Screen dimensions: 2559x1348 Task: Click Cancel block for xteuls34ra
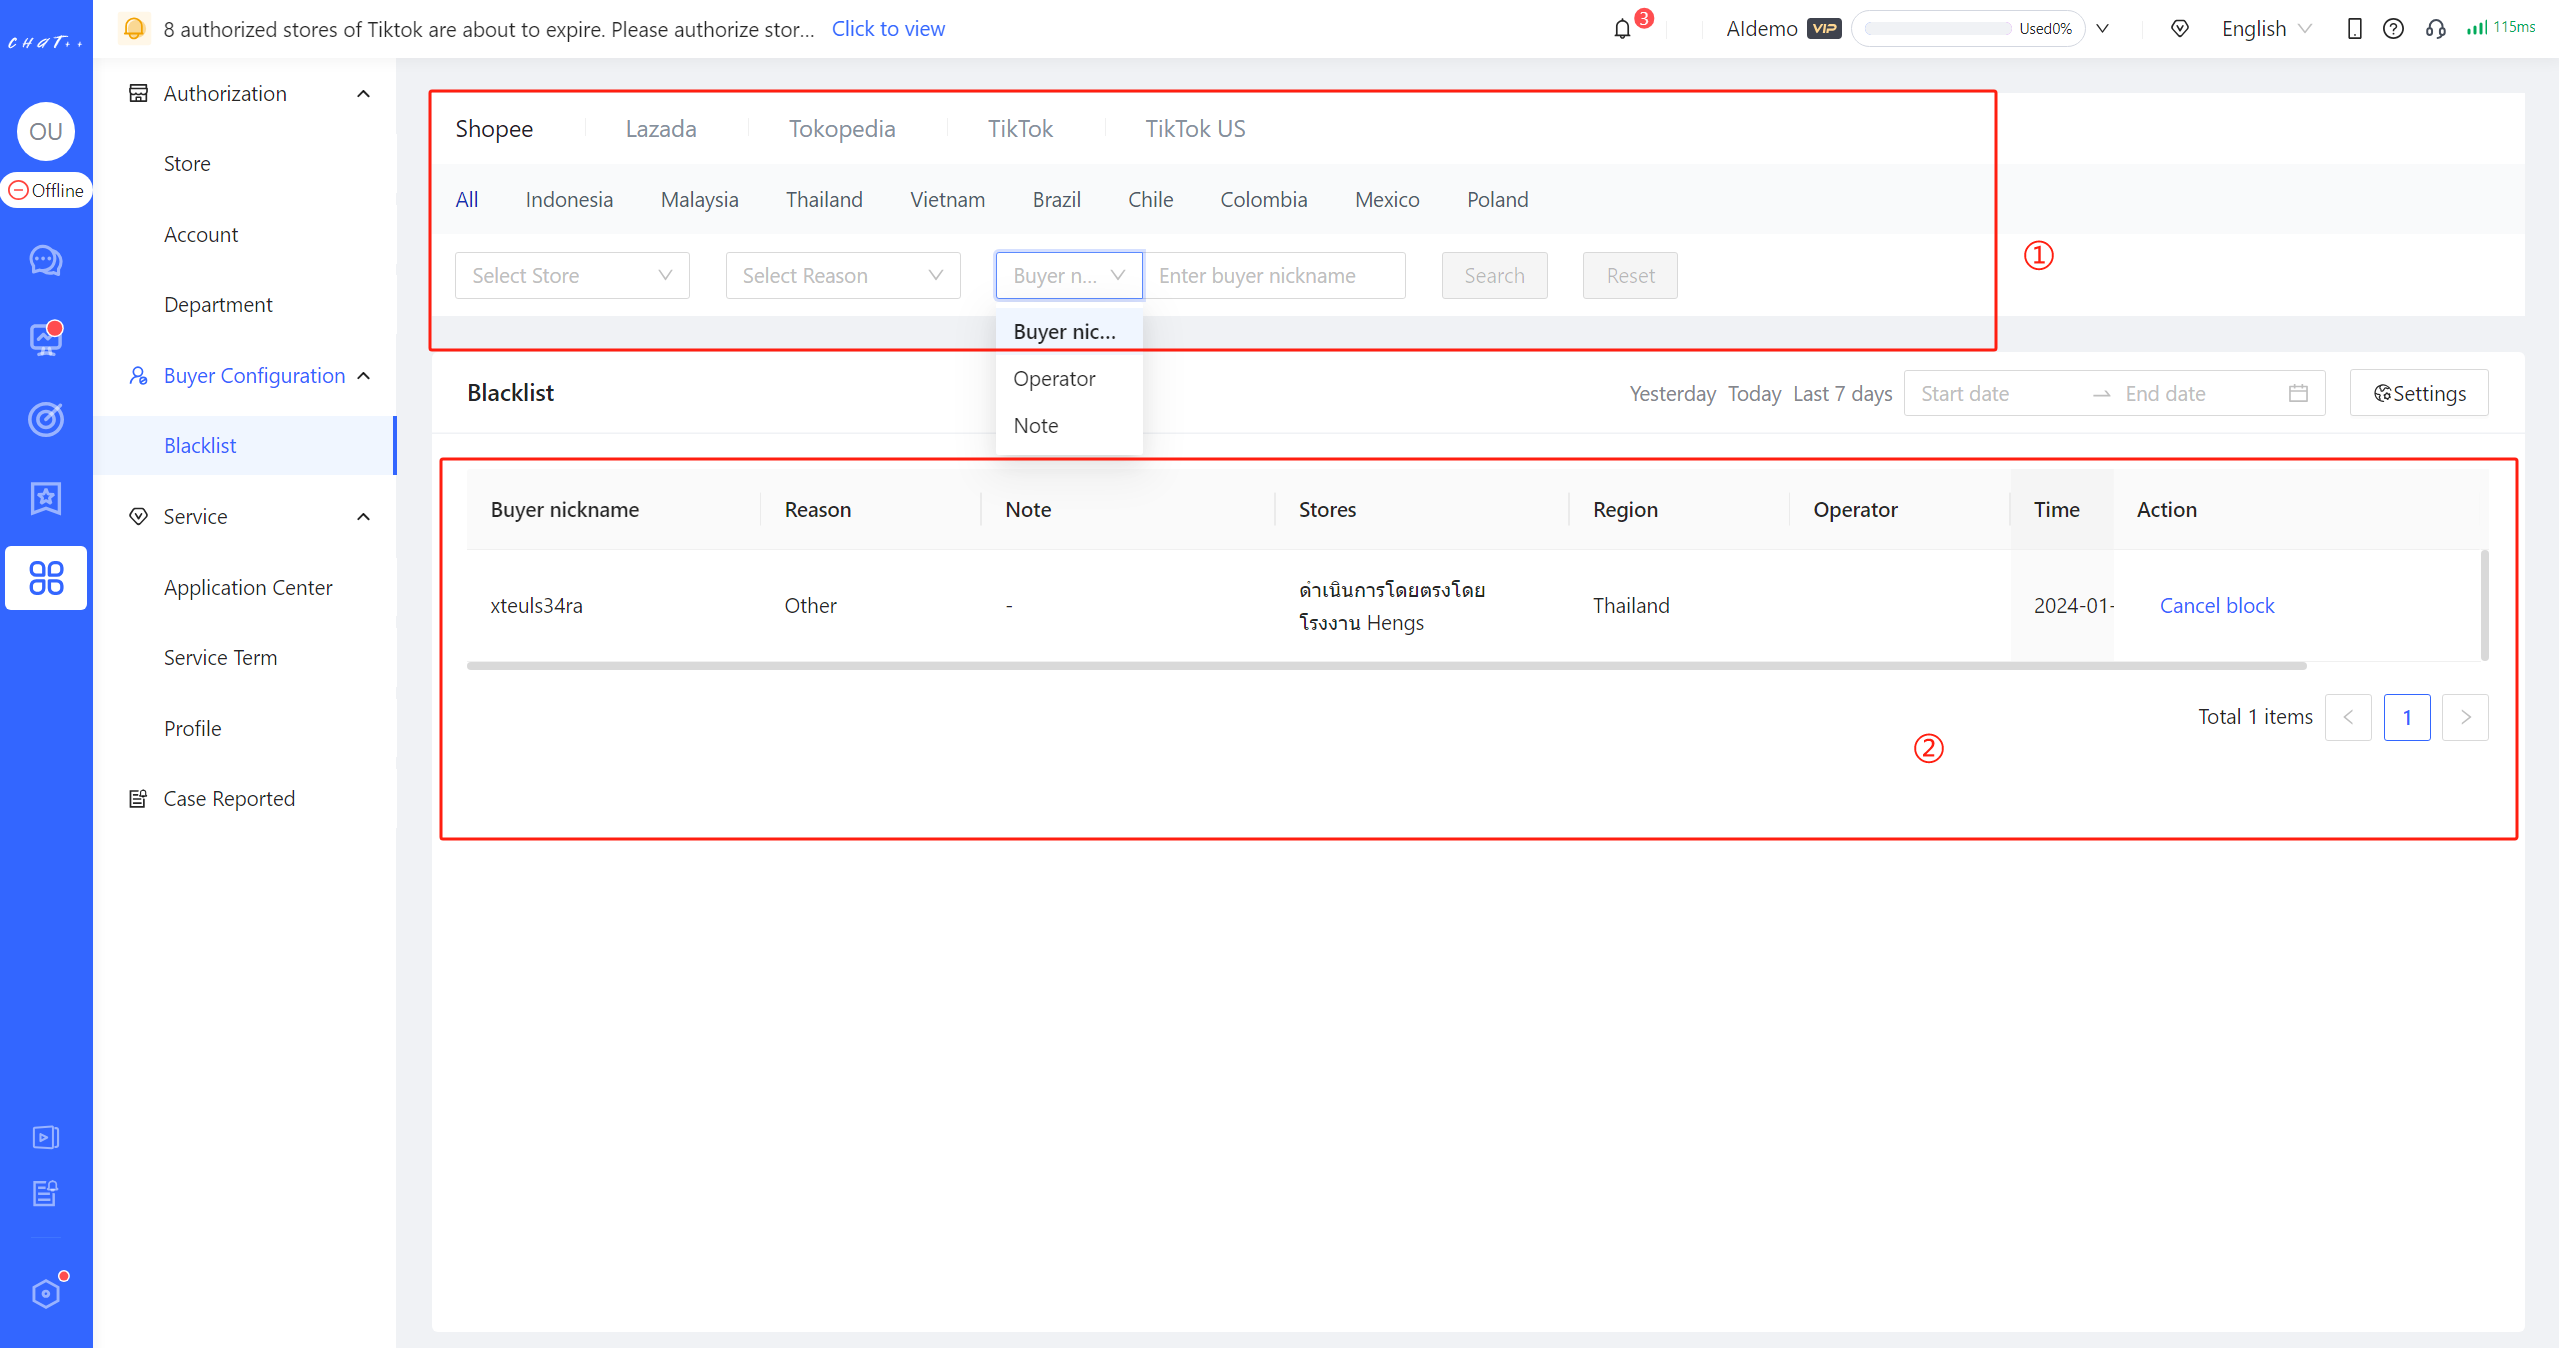click(2217, 605)
